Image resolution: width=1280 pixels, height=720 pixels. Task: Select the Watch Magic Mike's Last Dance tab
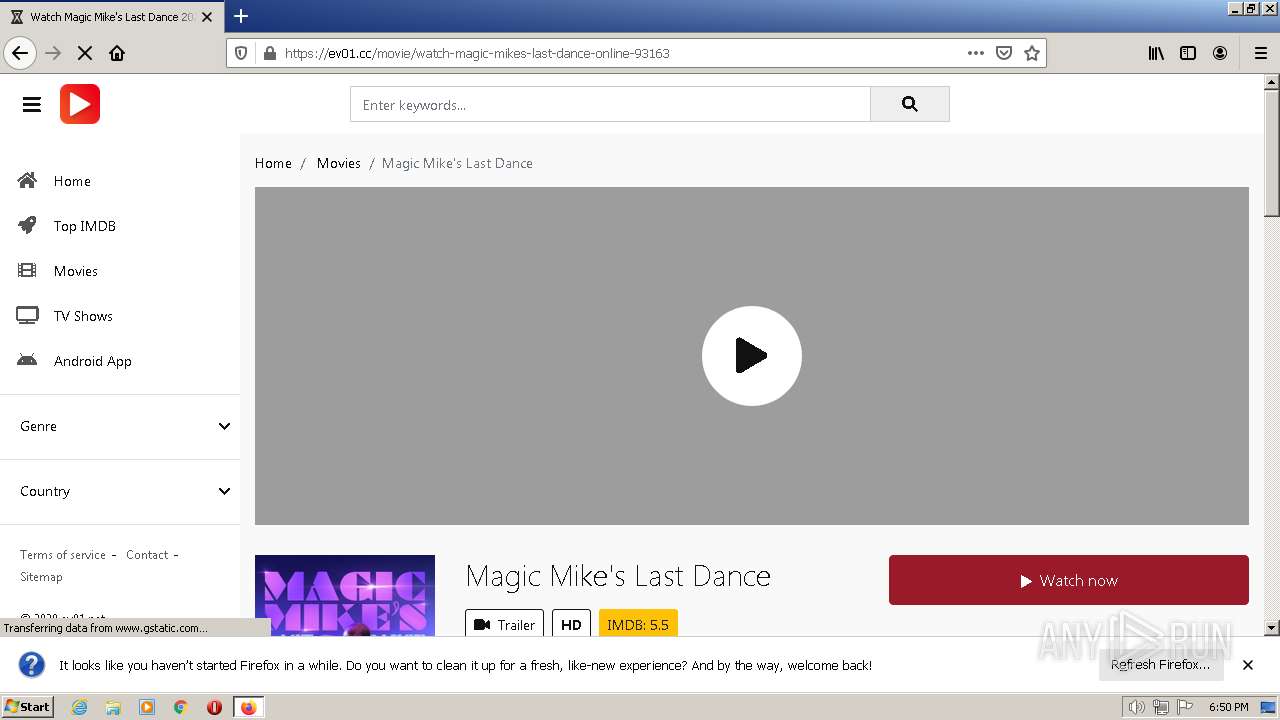click(110, 17)
